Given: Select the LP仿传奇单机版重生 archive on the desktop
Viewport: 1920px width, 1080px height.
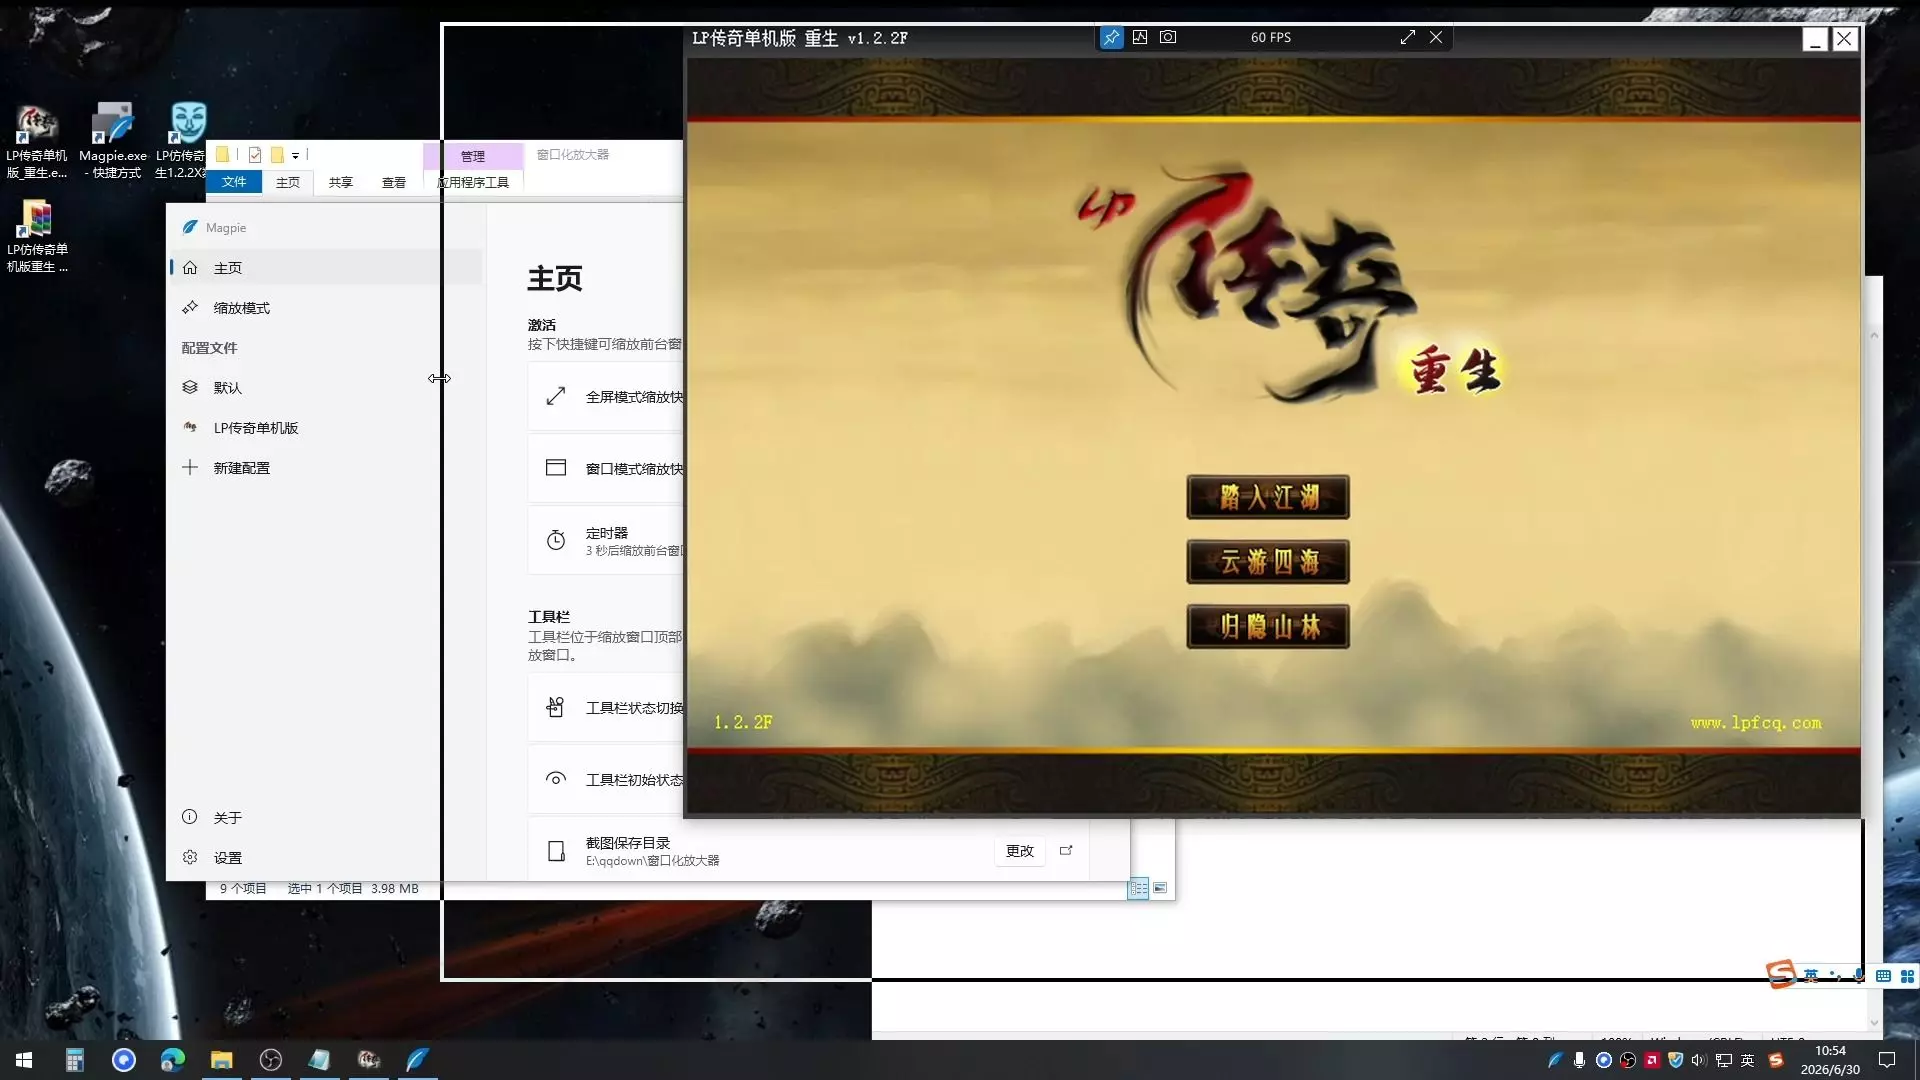Looking at the screenshot, I should (37, 237).
